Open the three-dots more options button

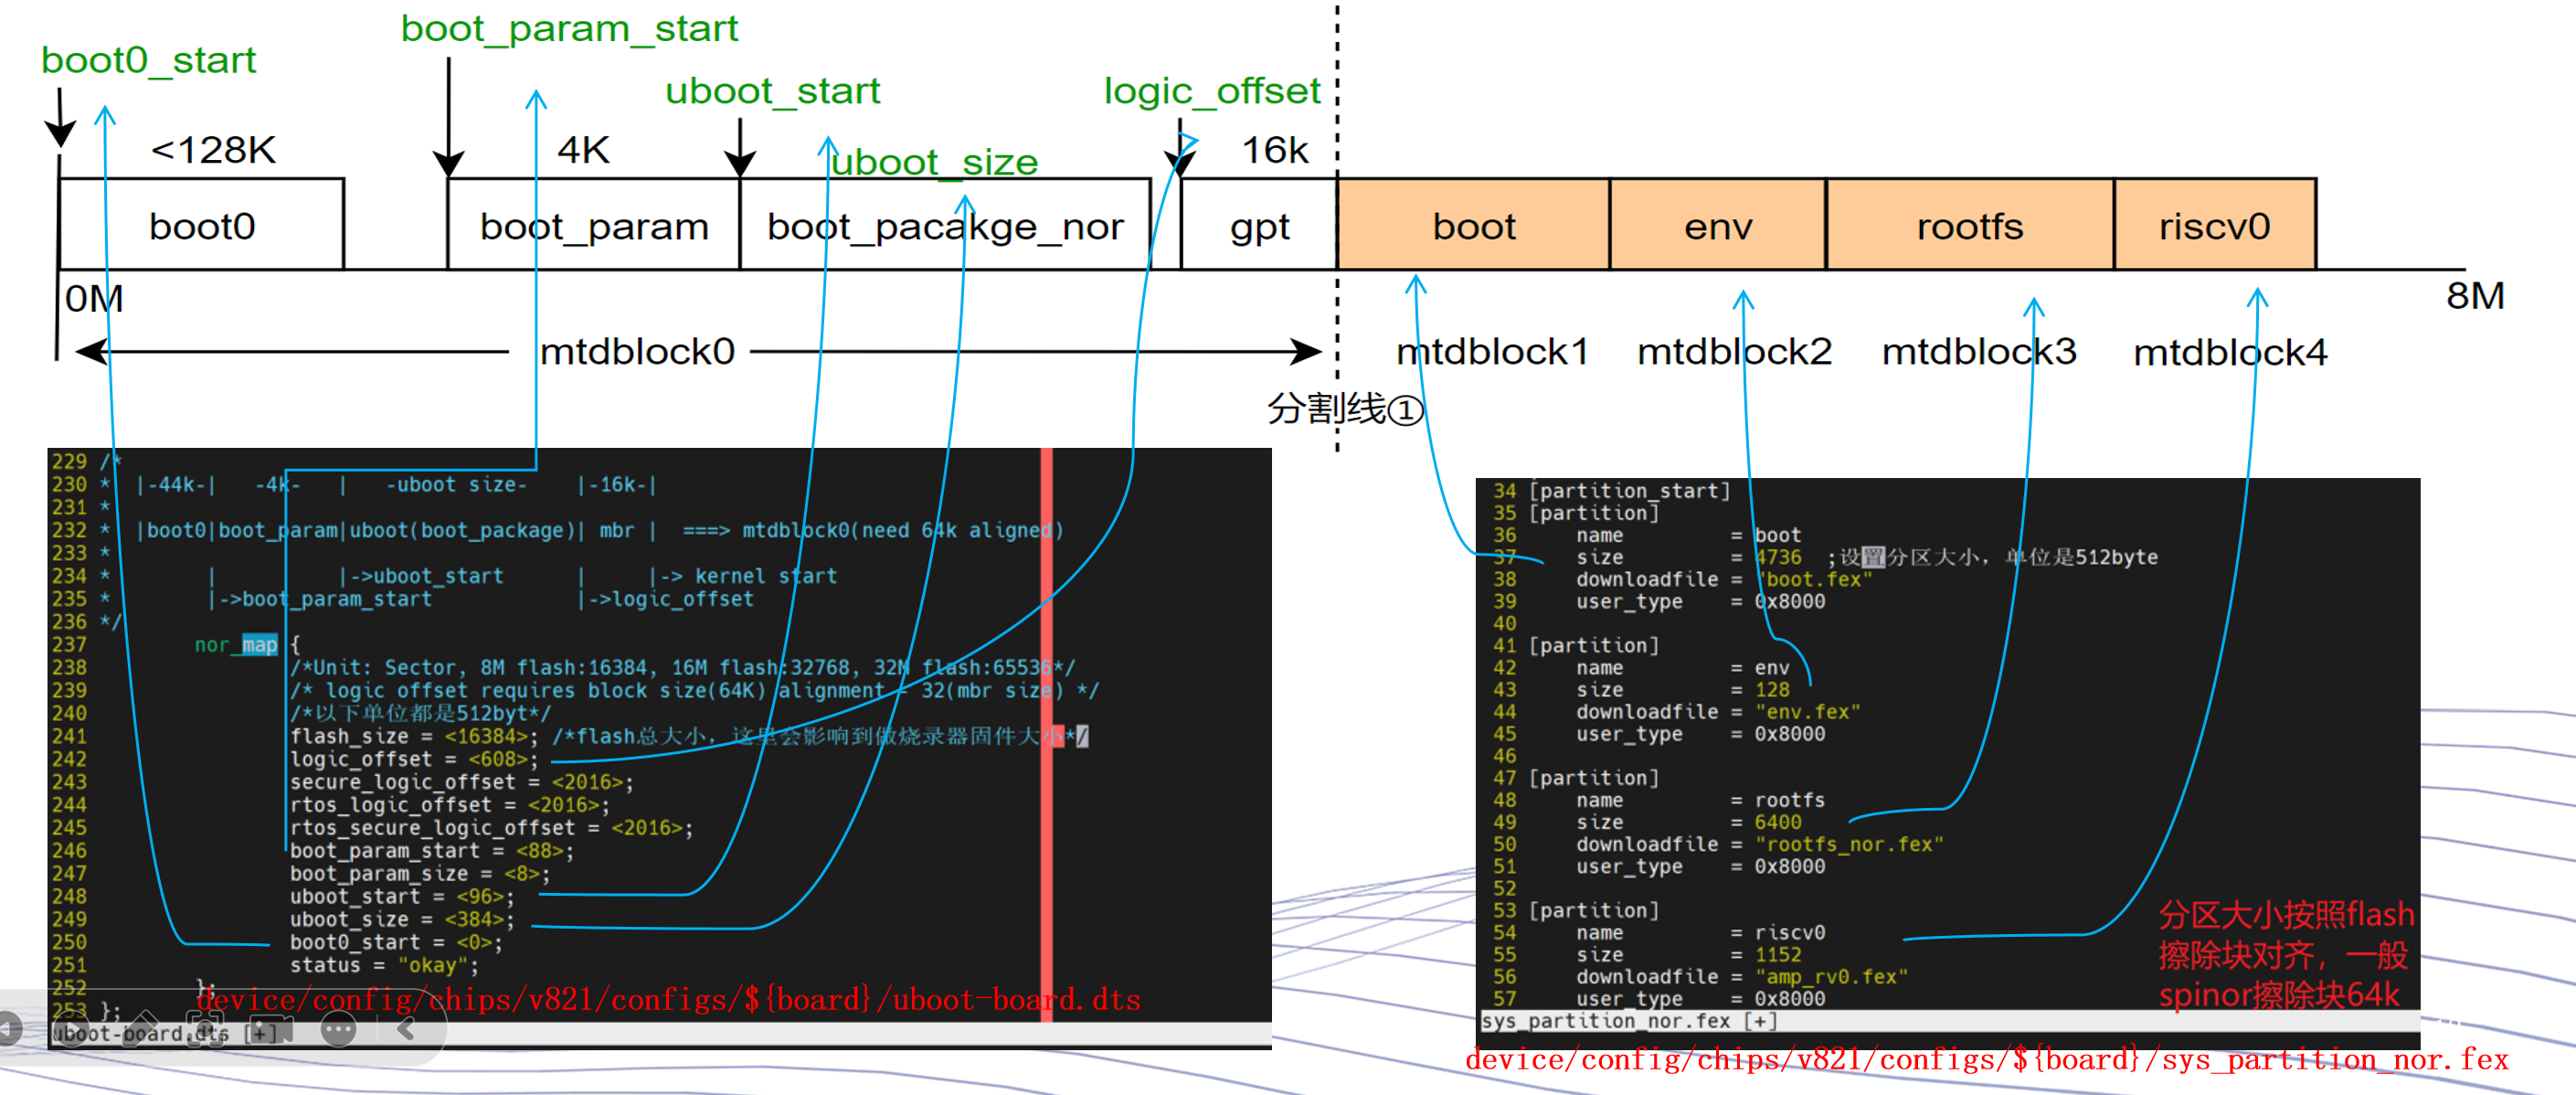[x=339, y=1029]
